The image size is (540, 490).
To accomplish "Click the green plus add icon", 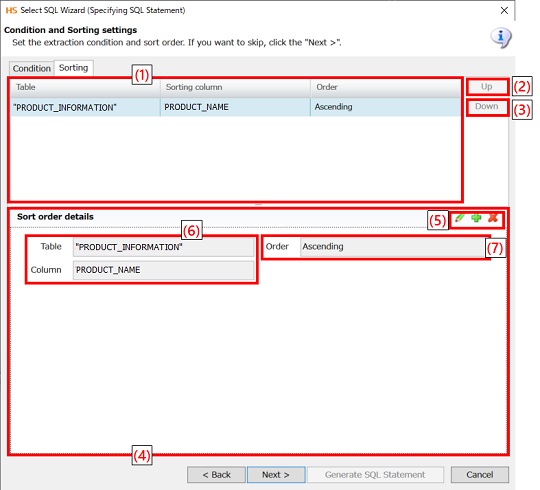I will pos(476,218).
